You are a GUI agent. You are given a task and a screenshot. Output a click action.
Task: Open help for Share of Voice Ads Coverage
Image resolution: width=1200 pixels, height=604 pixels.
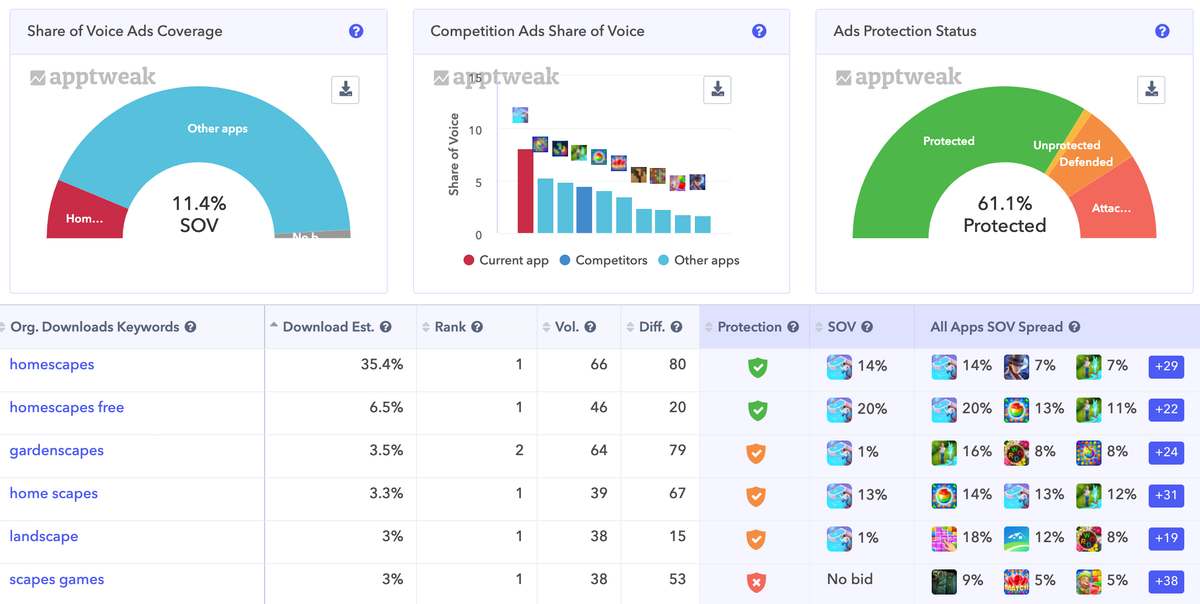[356, 31]
